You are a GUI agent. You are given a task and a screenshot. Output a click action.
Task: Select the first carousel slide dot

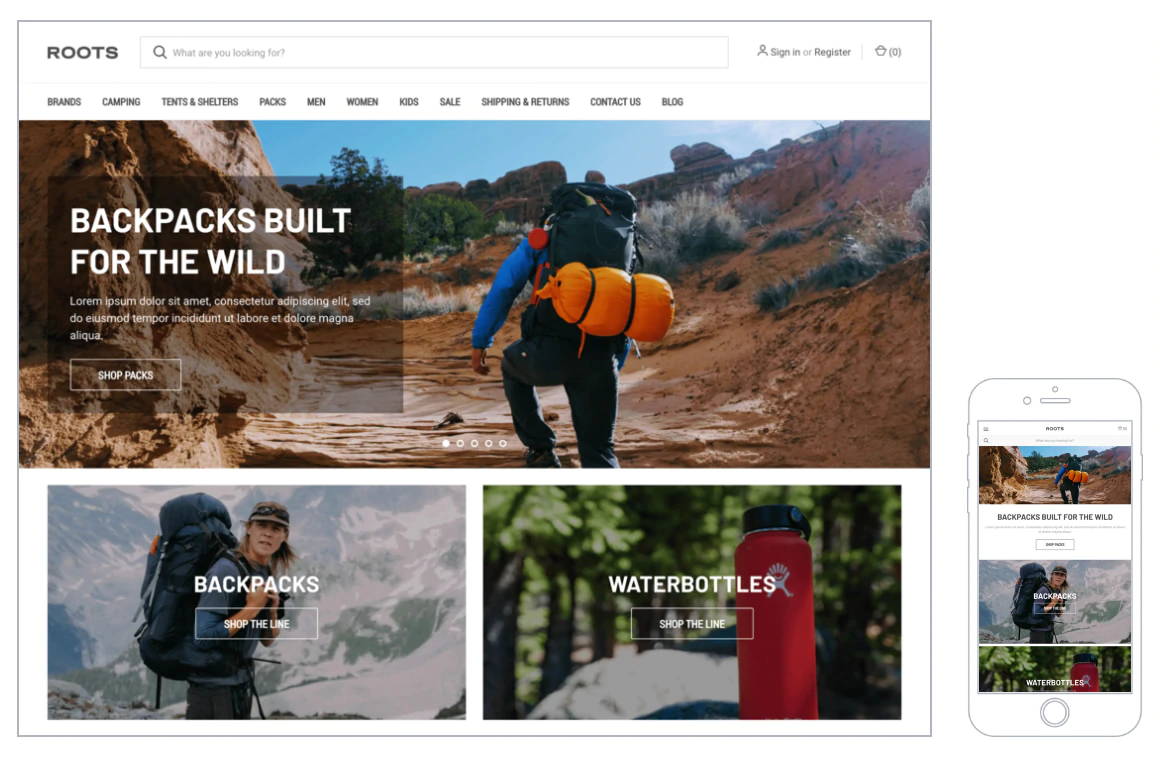(x=446, y=443)
